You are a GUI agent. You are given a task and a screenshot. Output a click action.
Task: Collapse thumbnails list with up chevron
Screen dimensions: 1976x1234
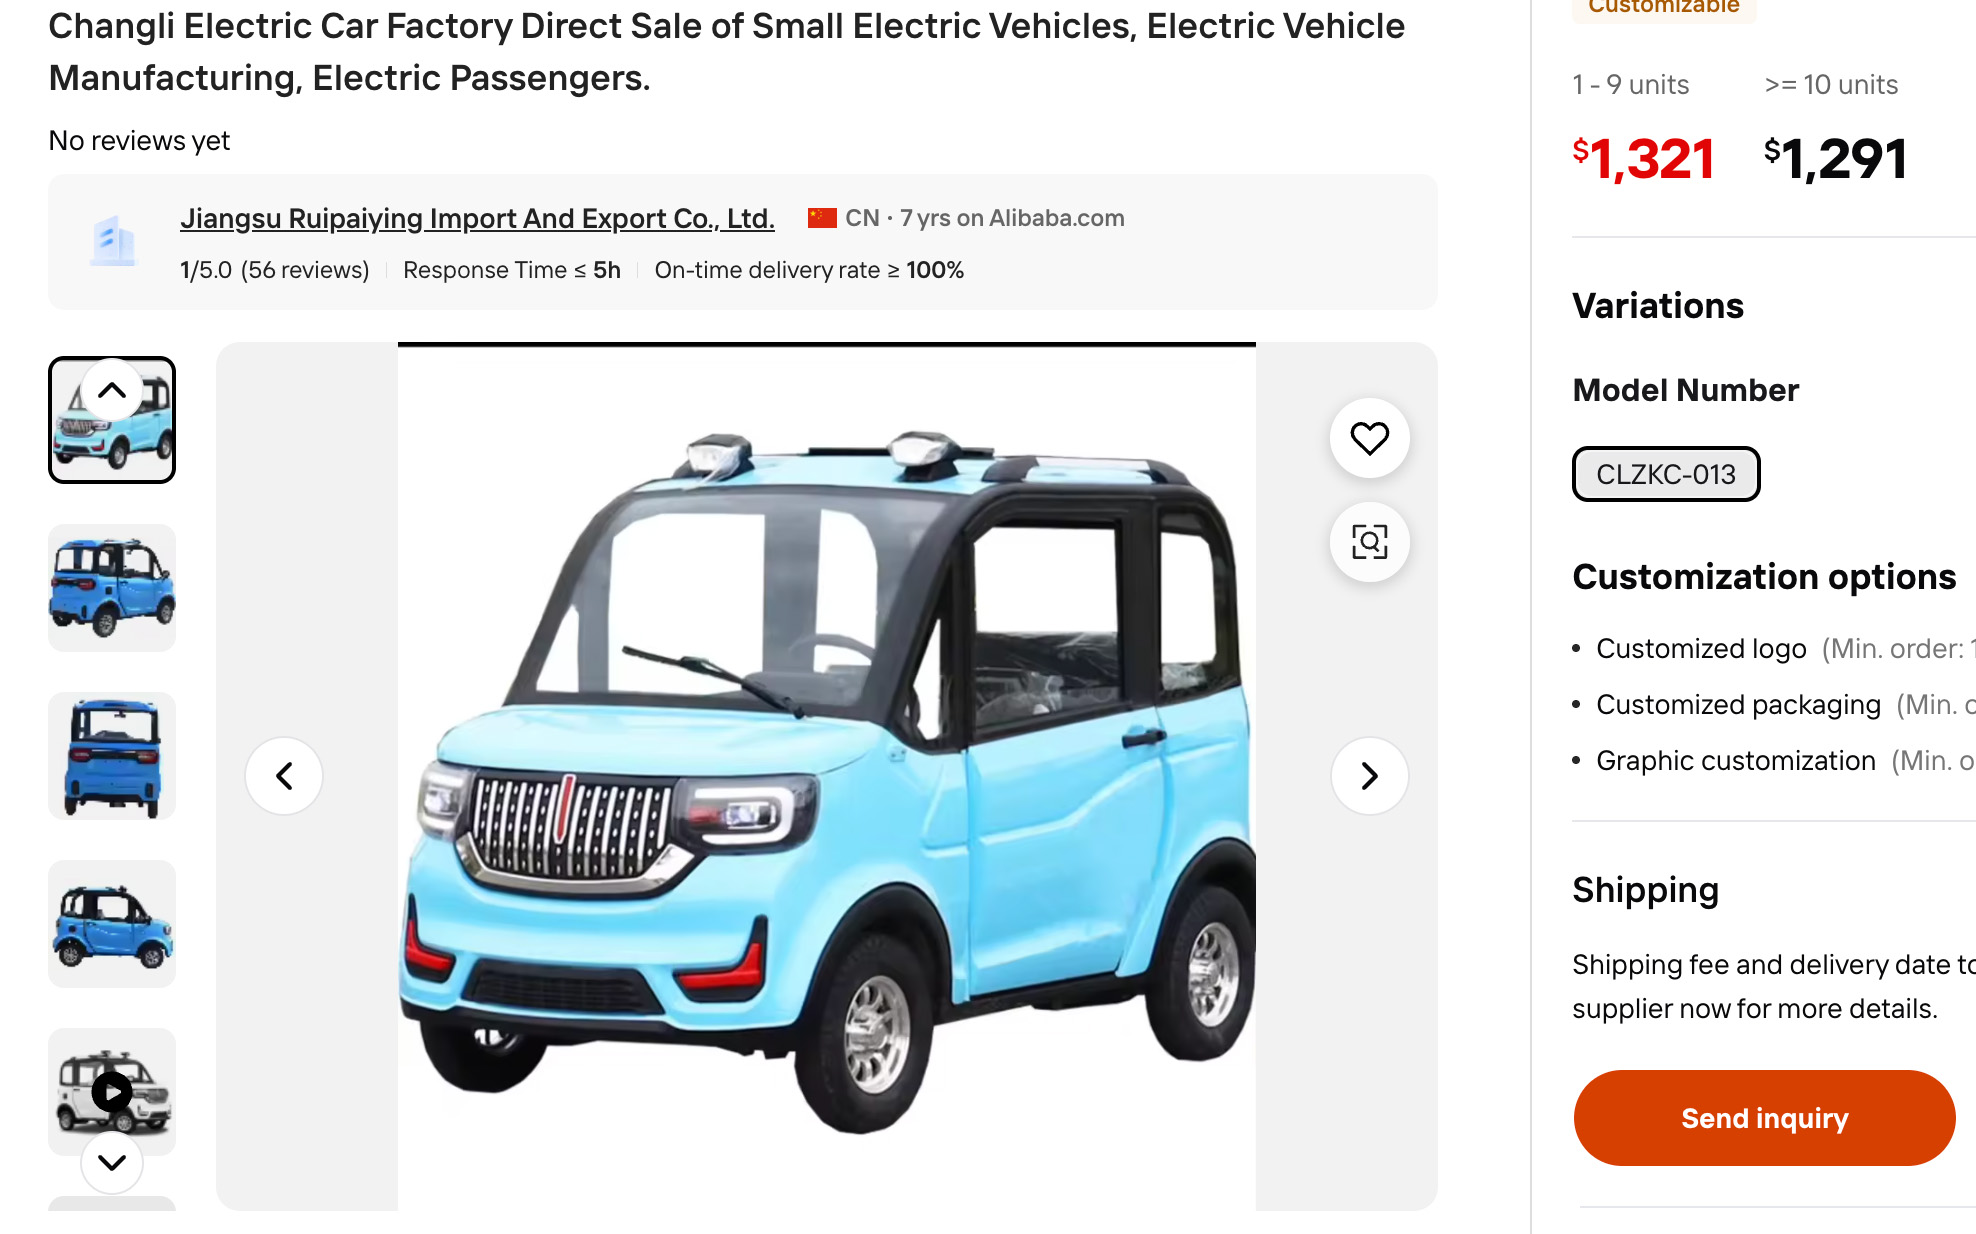[112, 390]
